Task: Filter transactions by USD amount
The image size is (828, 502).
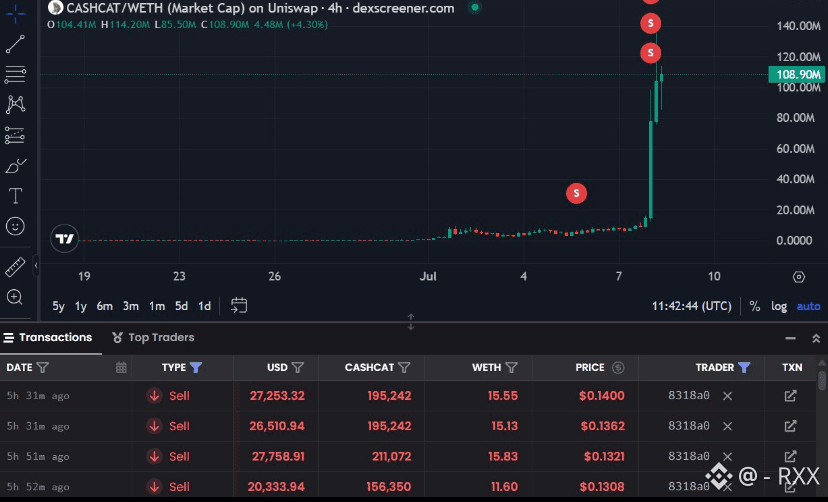Action: tap(298, 367)
